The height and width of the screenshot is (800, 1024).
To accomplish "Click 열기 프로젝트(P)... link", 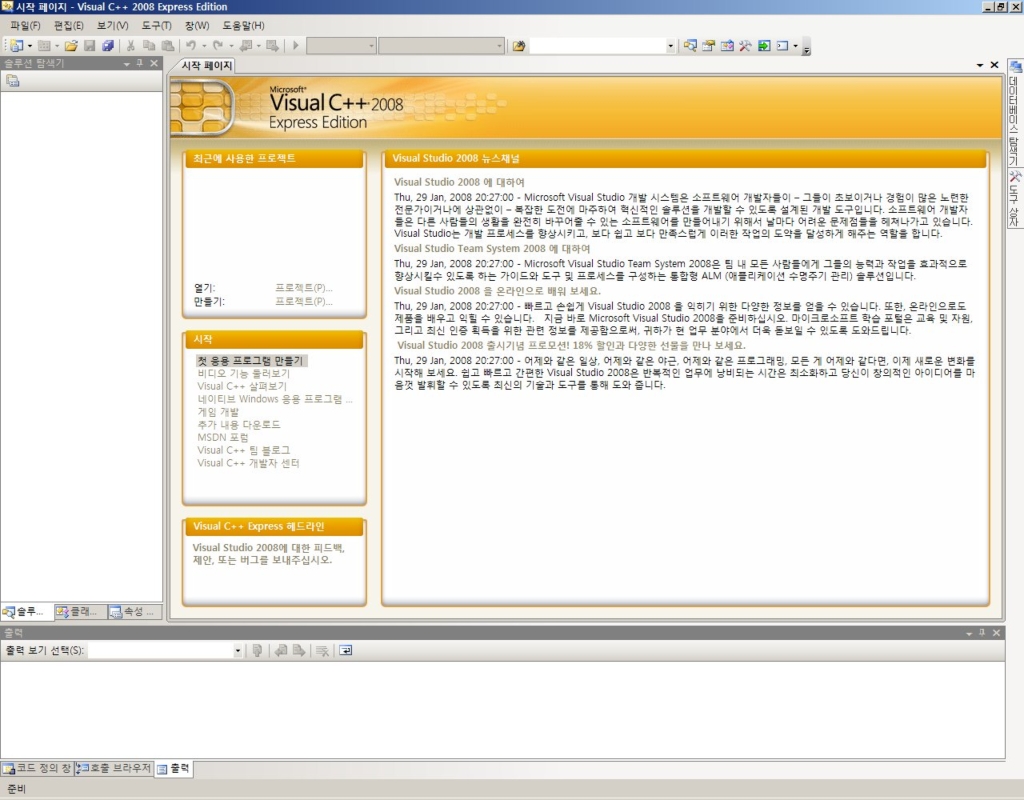I will 304,287.
